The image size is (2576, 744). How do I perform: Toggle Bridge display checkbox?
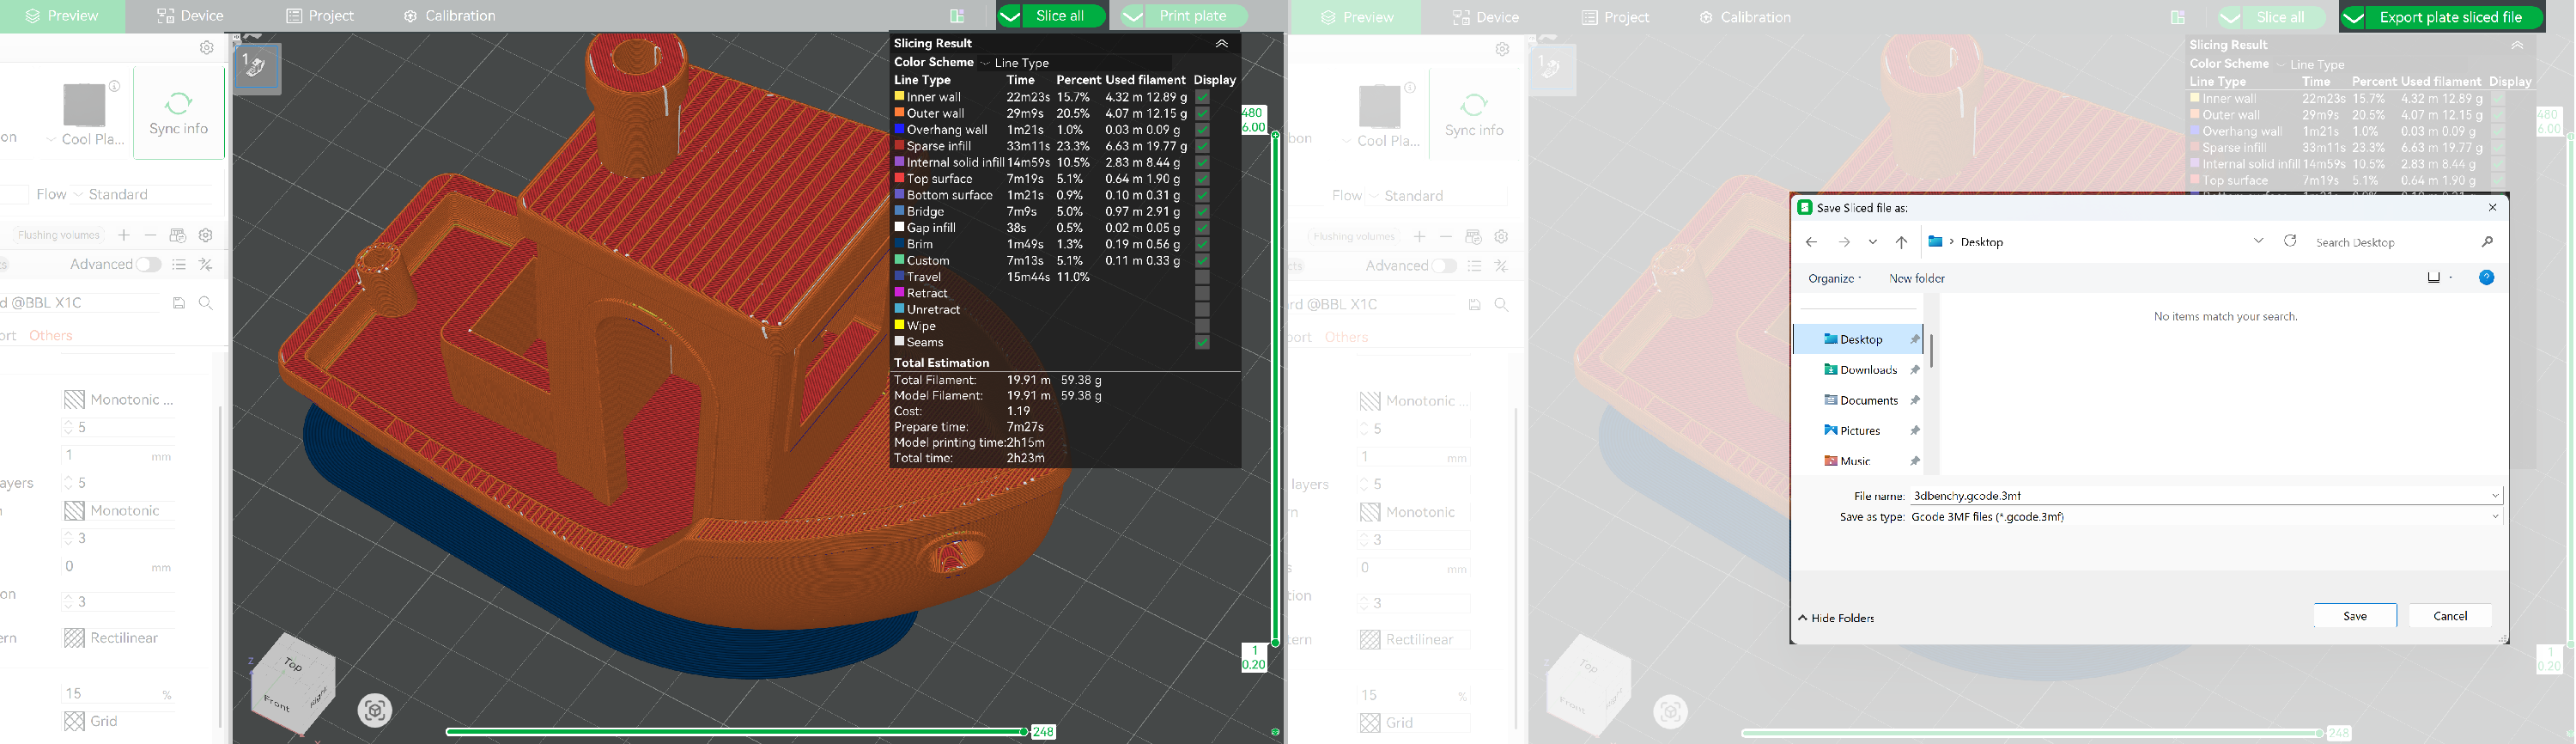point(1202,212)
